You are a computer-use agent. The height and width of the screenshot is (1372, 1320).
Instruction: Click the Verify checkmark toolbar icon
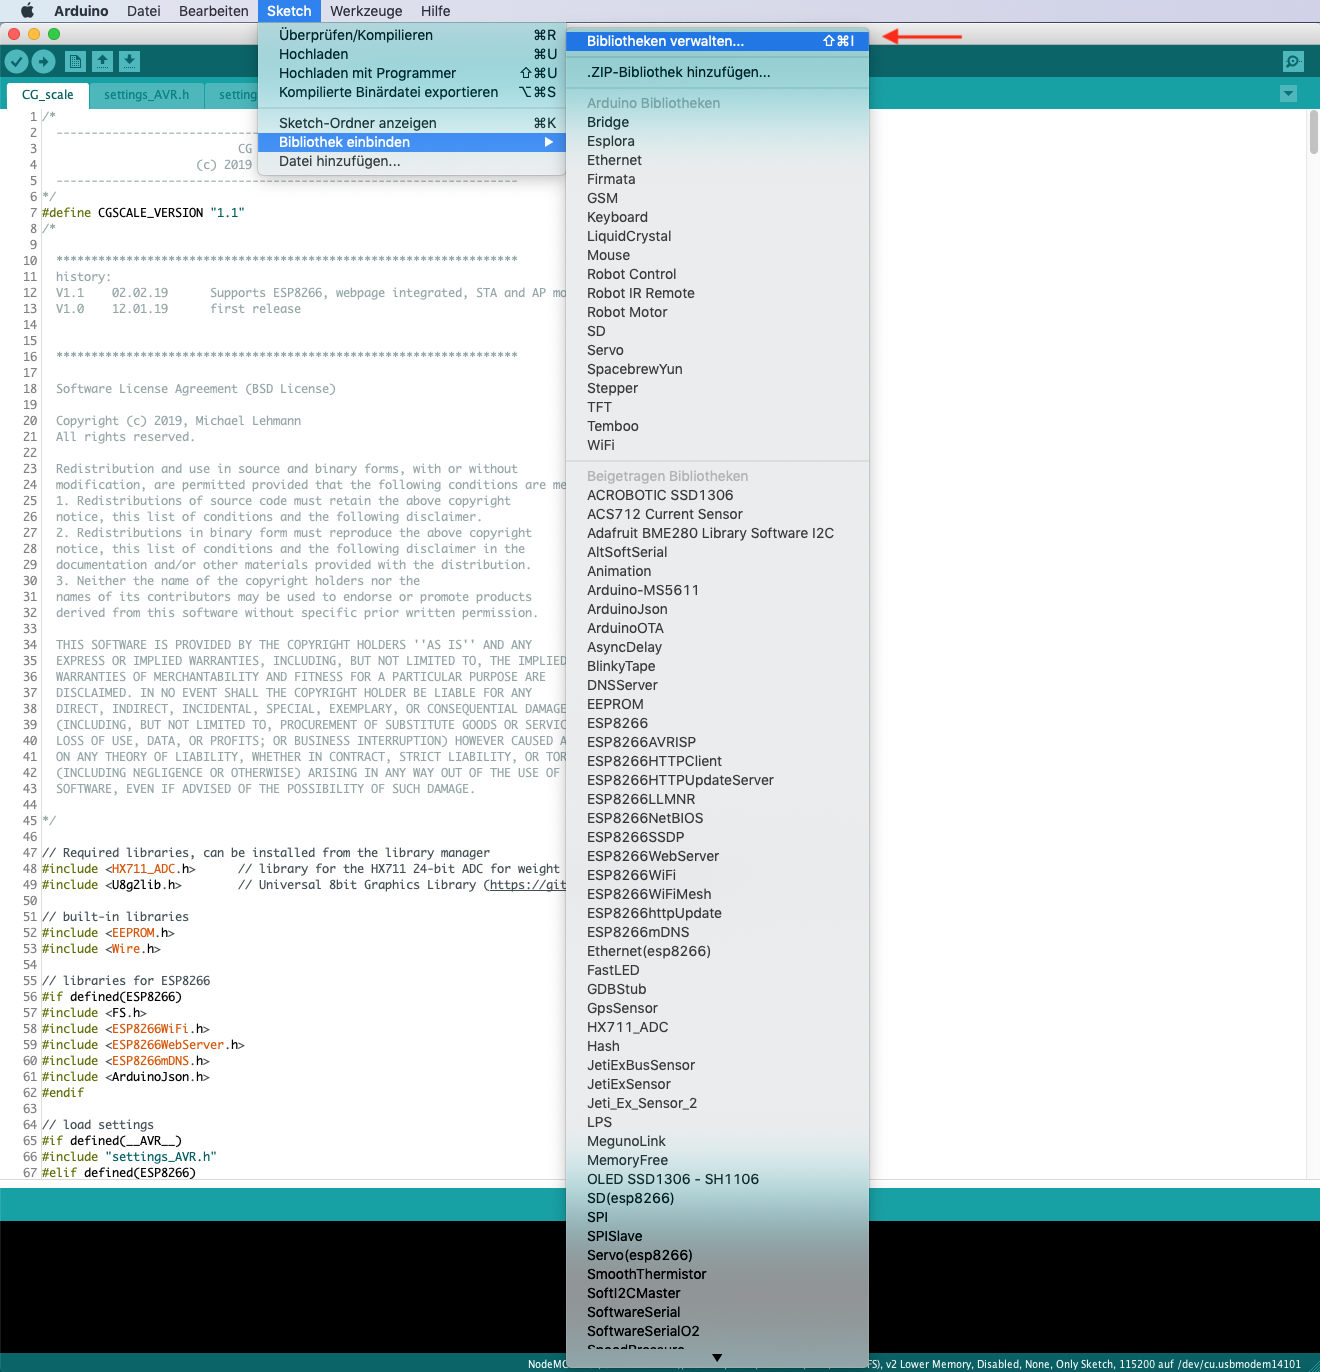(16, 62)
